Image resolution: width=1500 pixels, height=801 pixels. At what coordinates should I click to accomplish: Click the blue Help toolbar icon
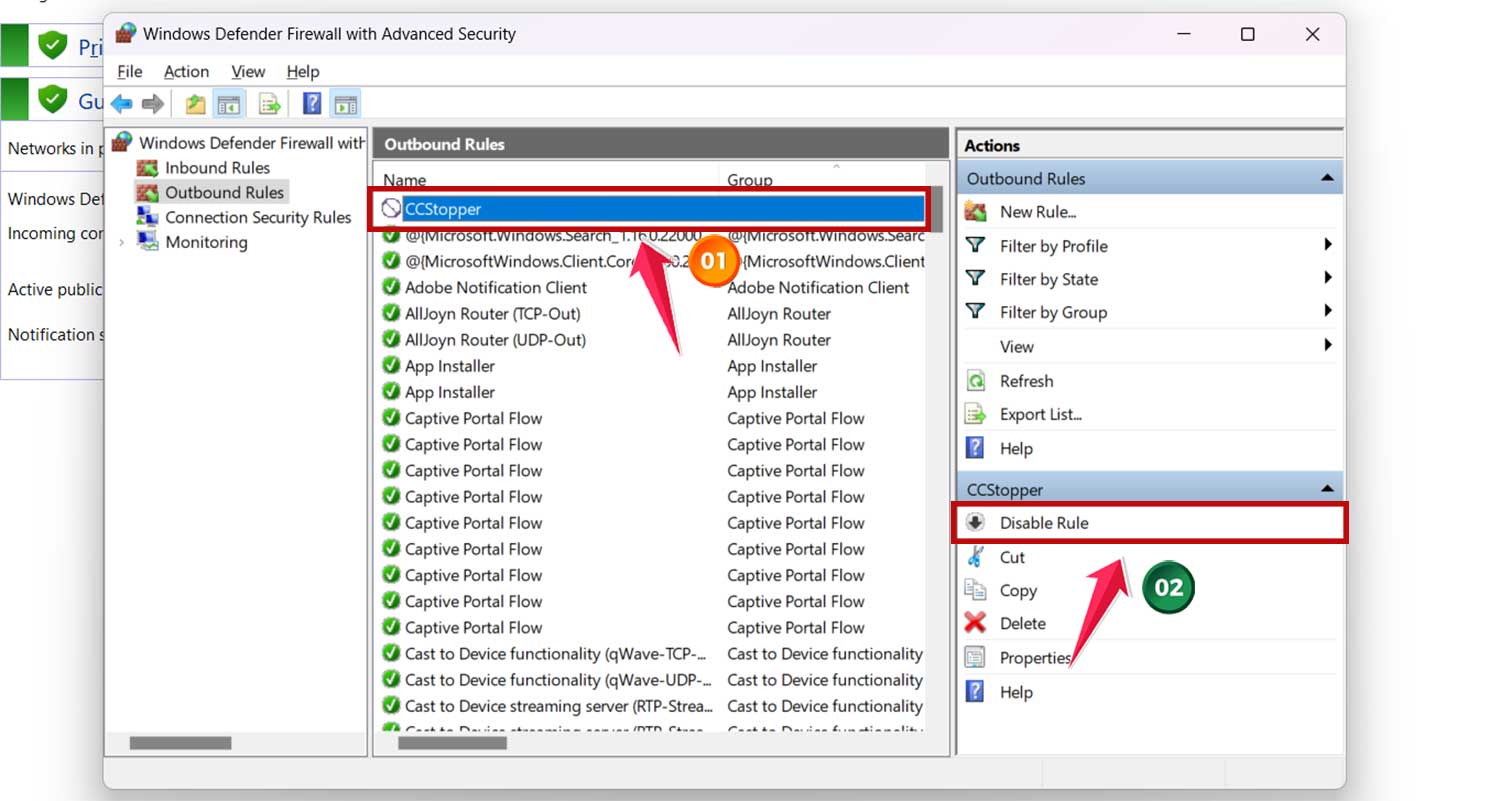[312, 104]
